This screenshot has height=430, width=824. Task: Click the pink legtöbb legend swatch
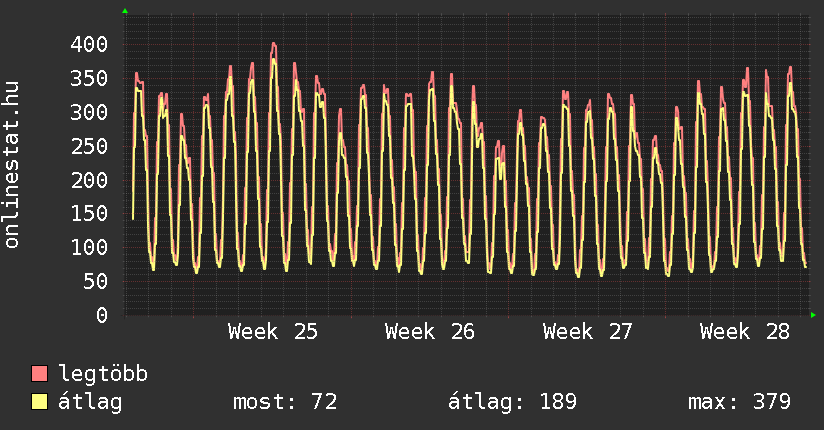coord(39,373)
